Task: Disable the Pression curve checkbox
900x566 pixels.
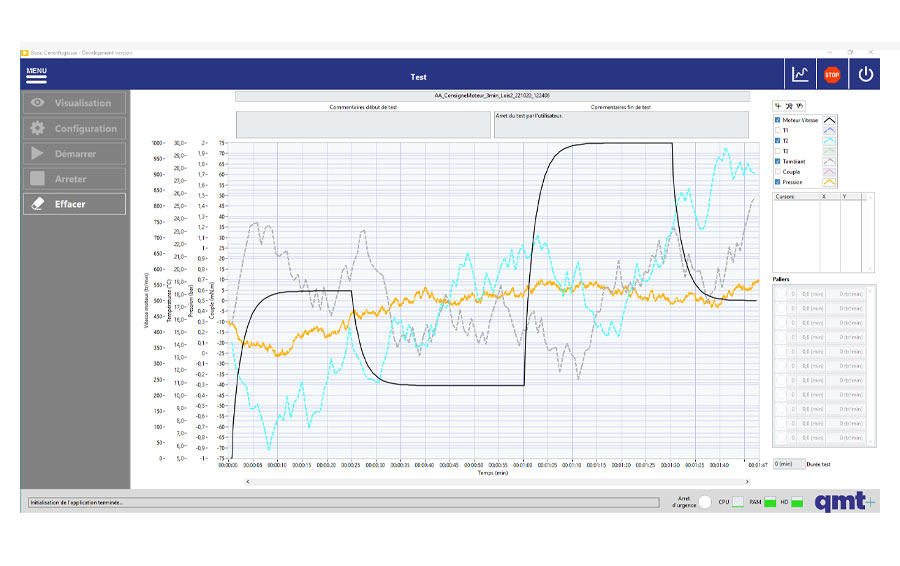Action: (778, 182)
